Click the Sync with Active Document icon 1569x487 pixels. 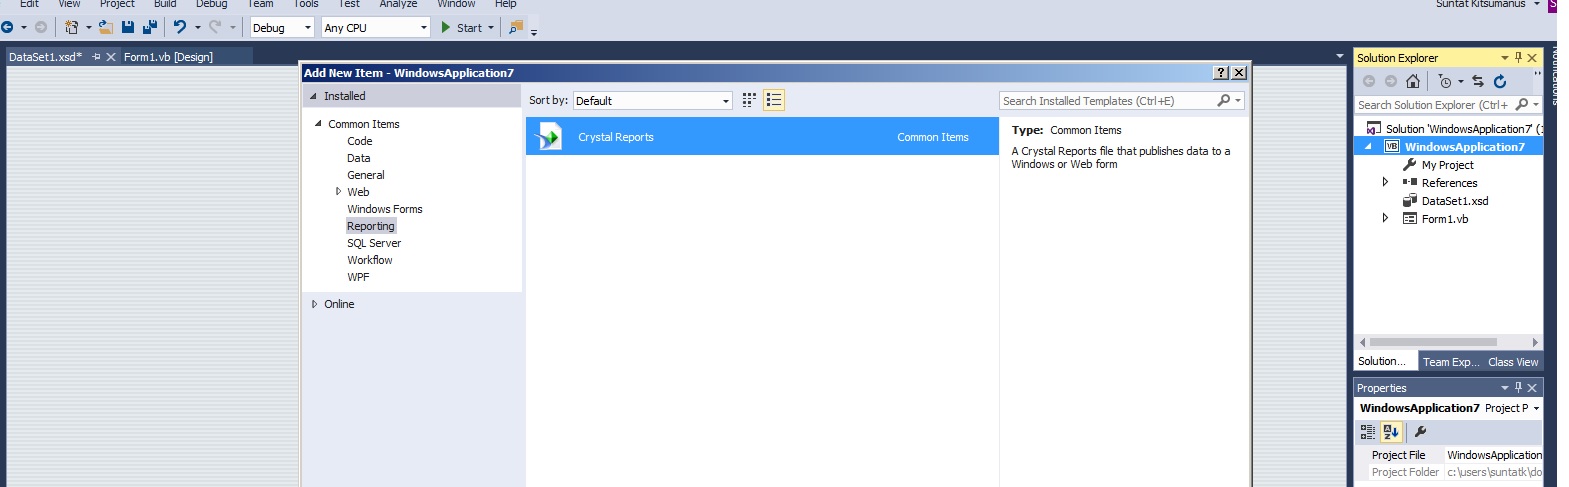click(1478, 81)
